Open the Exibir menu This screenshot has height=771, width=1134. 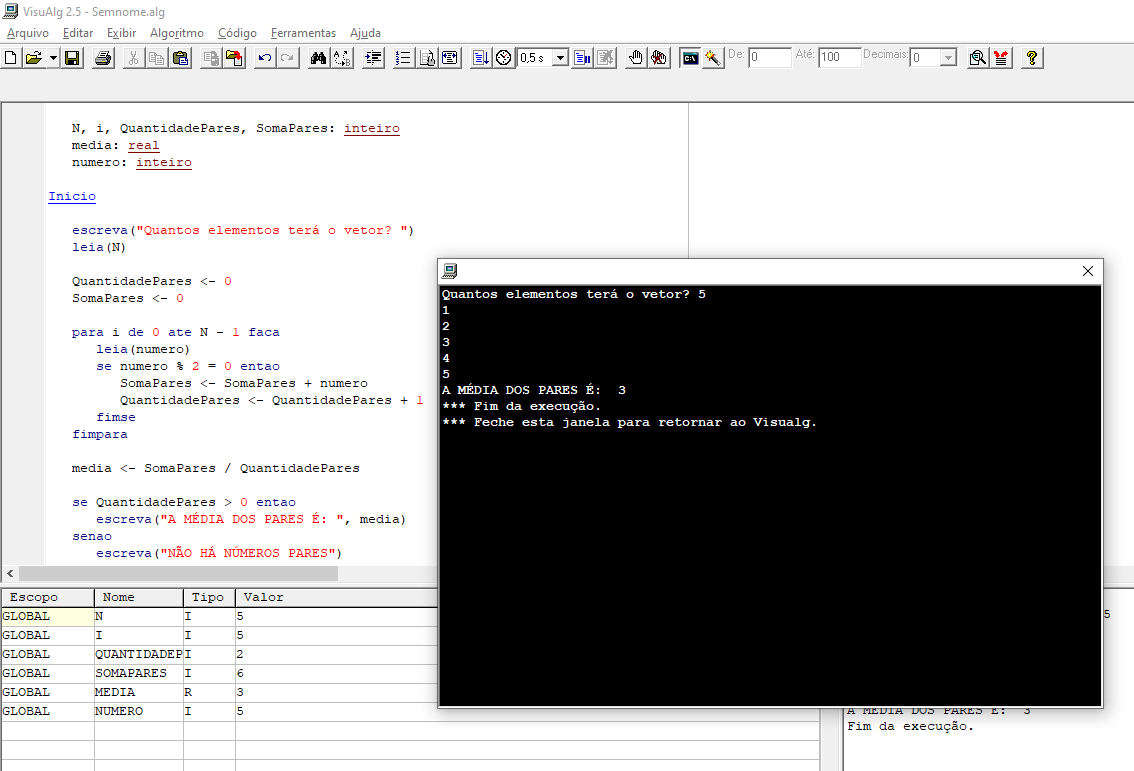pyautogui.click(x=122, y=33)
